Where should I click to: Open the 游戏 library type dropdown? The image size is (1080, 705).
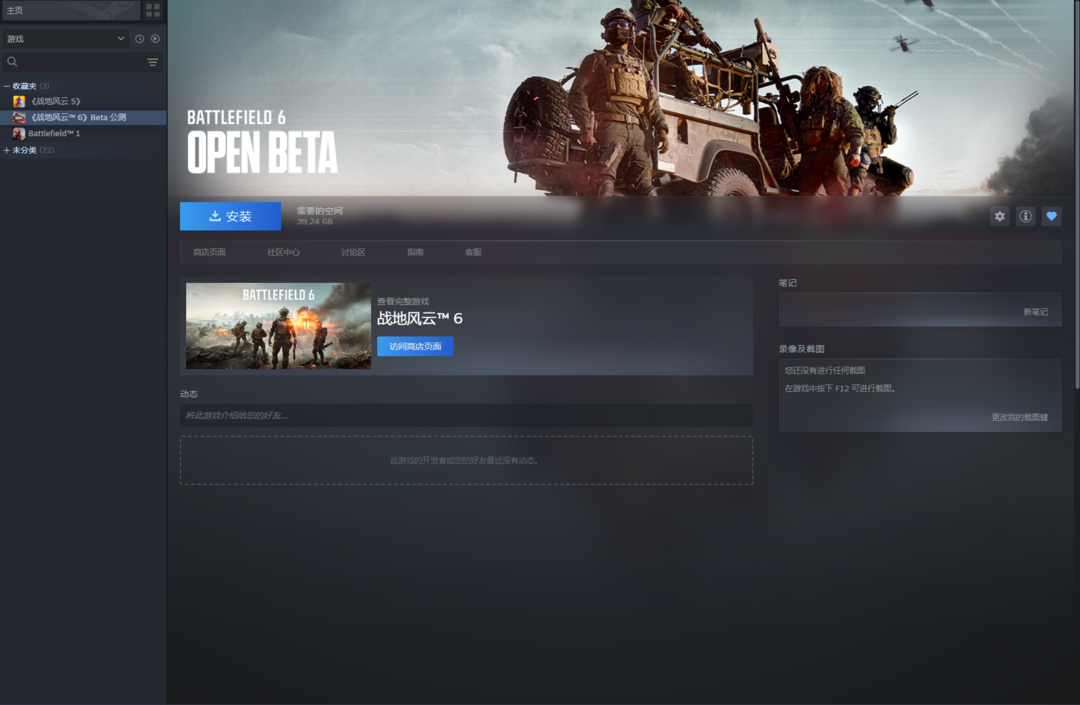tap(65, 39)
